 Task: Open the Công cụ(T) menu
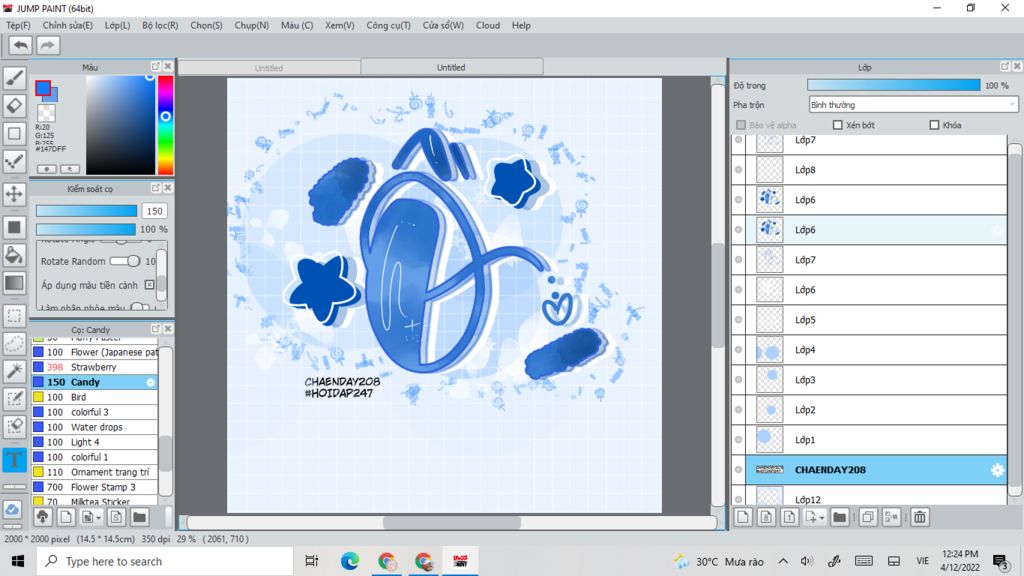389,25
